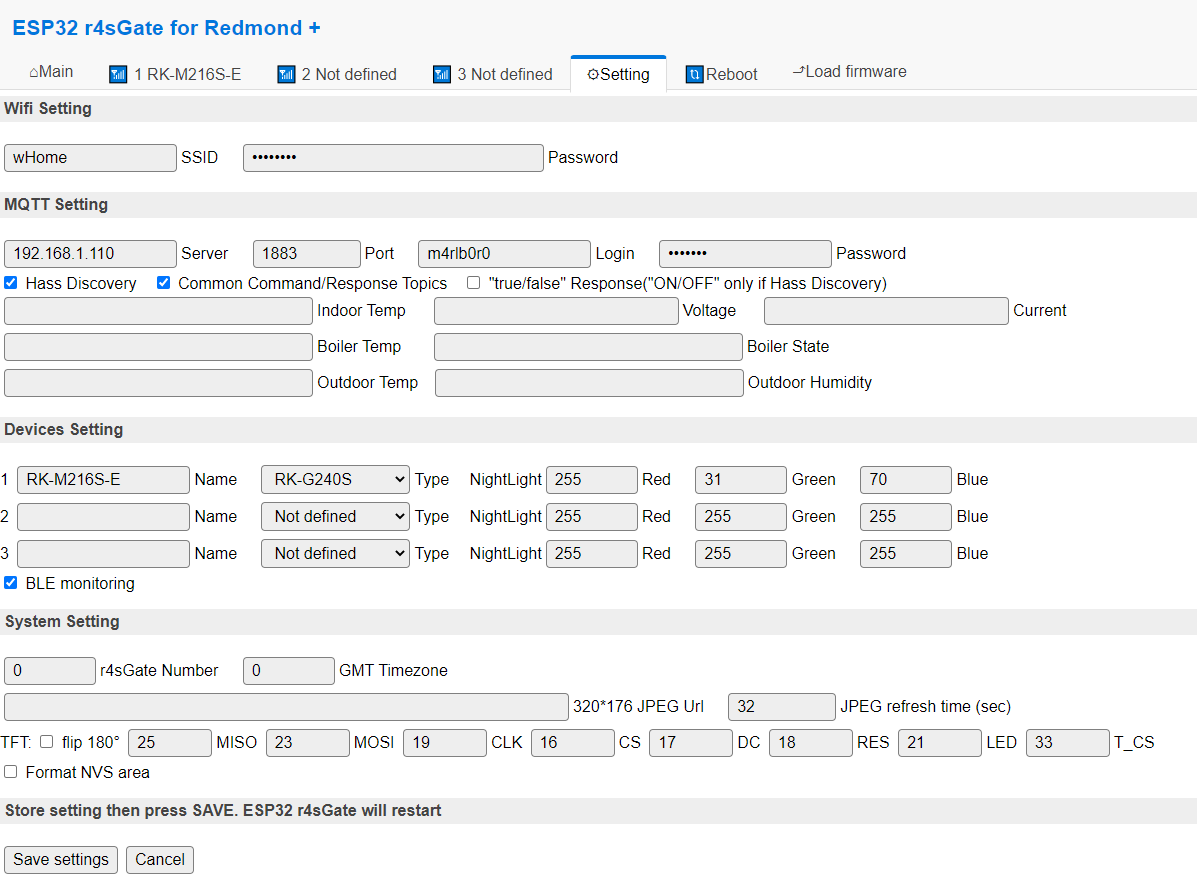Viewport: 1197px width, 888px height.
Task: Open the Type dropdown for device 3
Action: 335,554
